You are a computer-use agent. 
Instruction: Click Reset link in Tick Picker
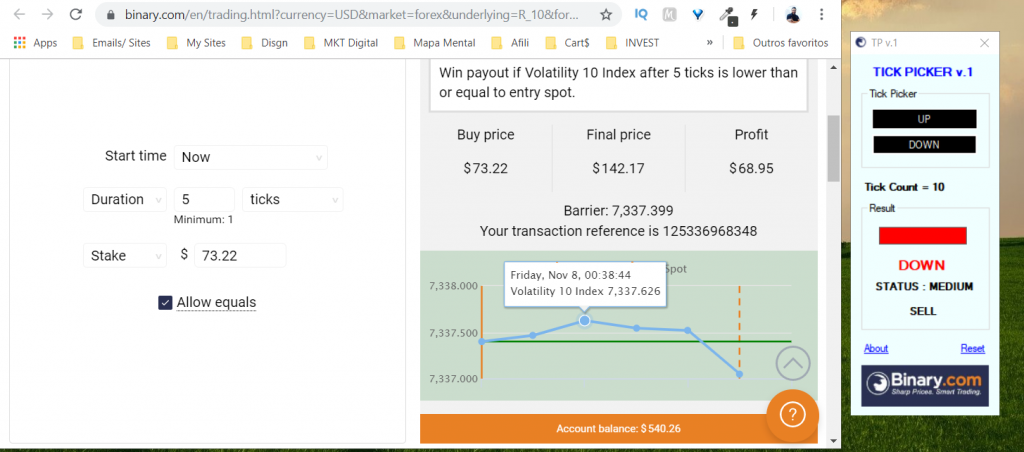click(972, 349)
